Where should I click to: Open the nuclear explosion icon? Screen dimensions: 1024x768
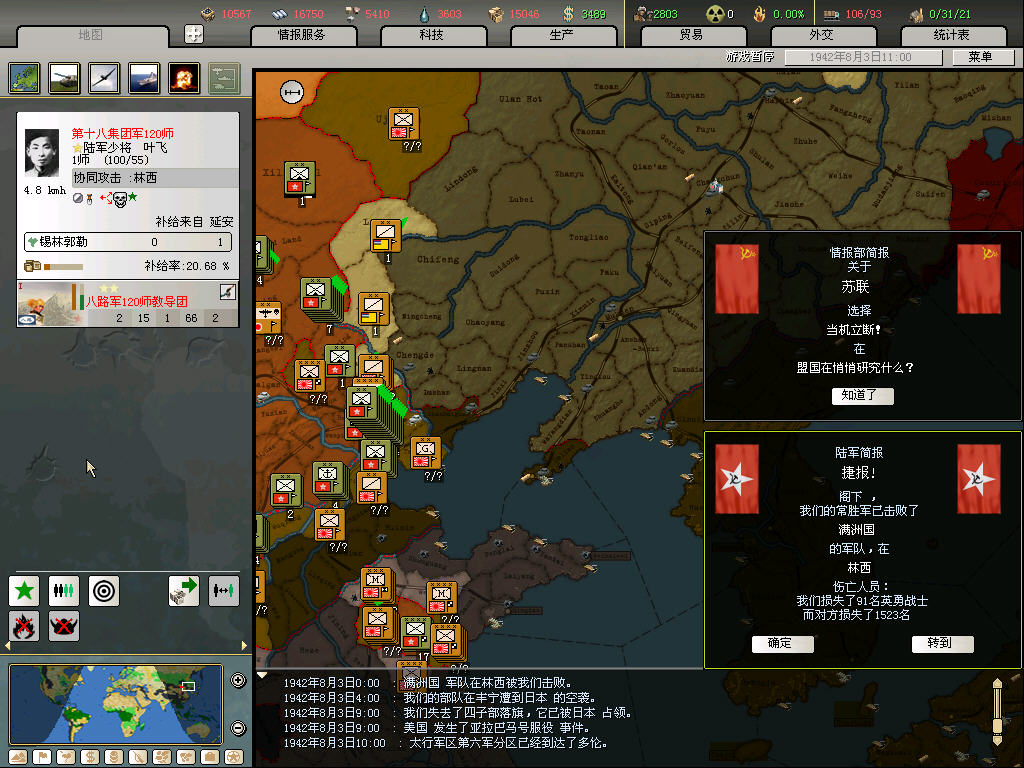[184, 78]
